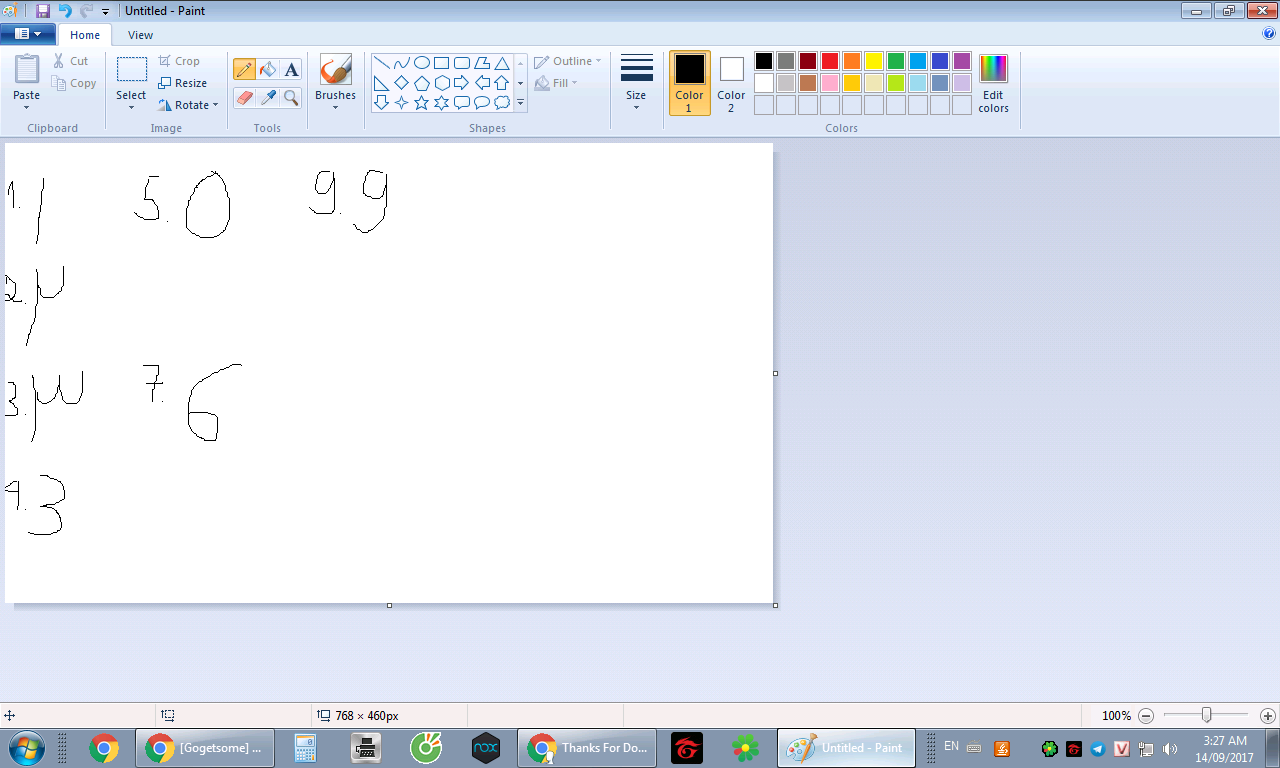Open the Outline dropdown
The width and height of the screenshot is (1280, 768).
pos(568,61)
